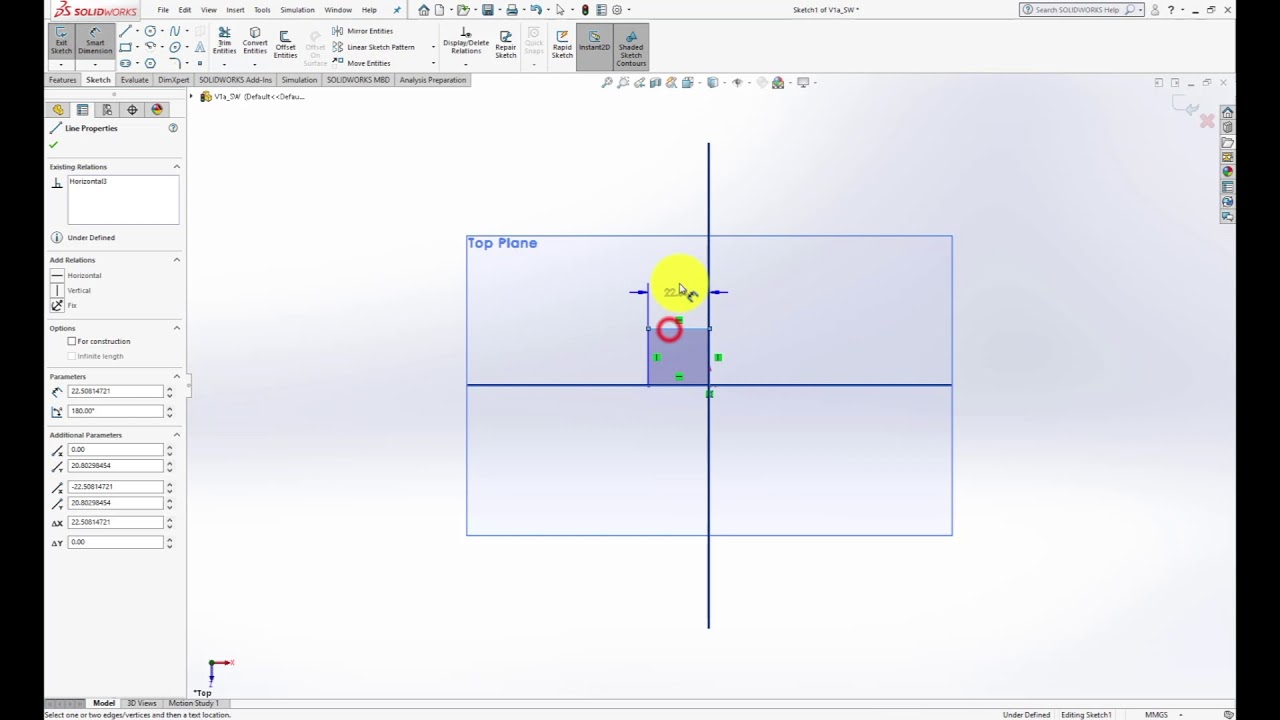Click the Rebuild traffic light icon

585,10
